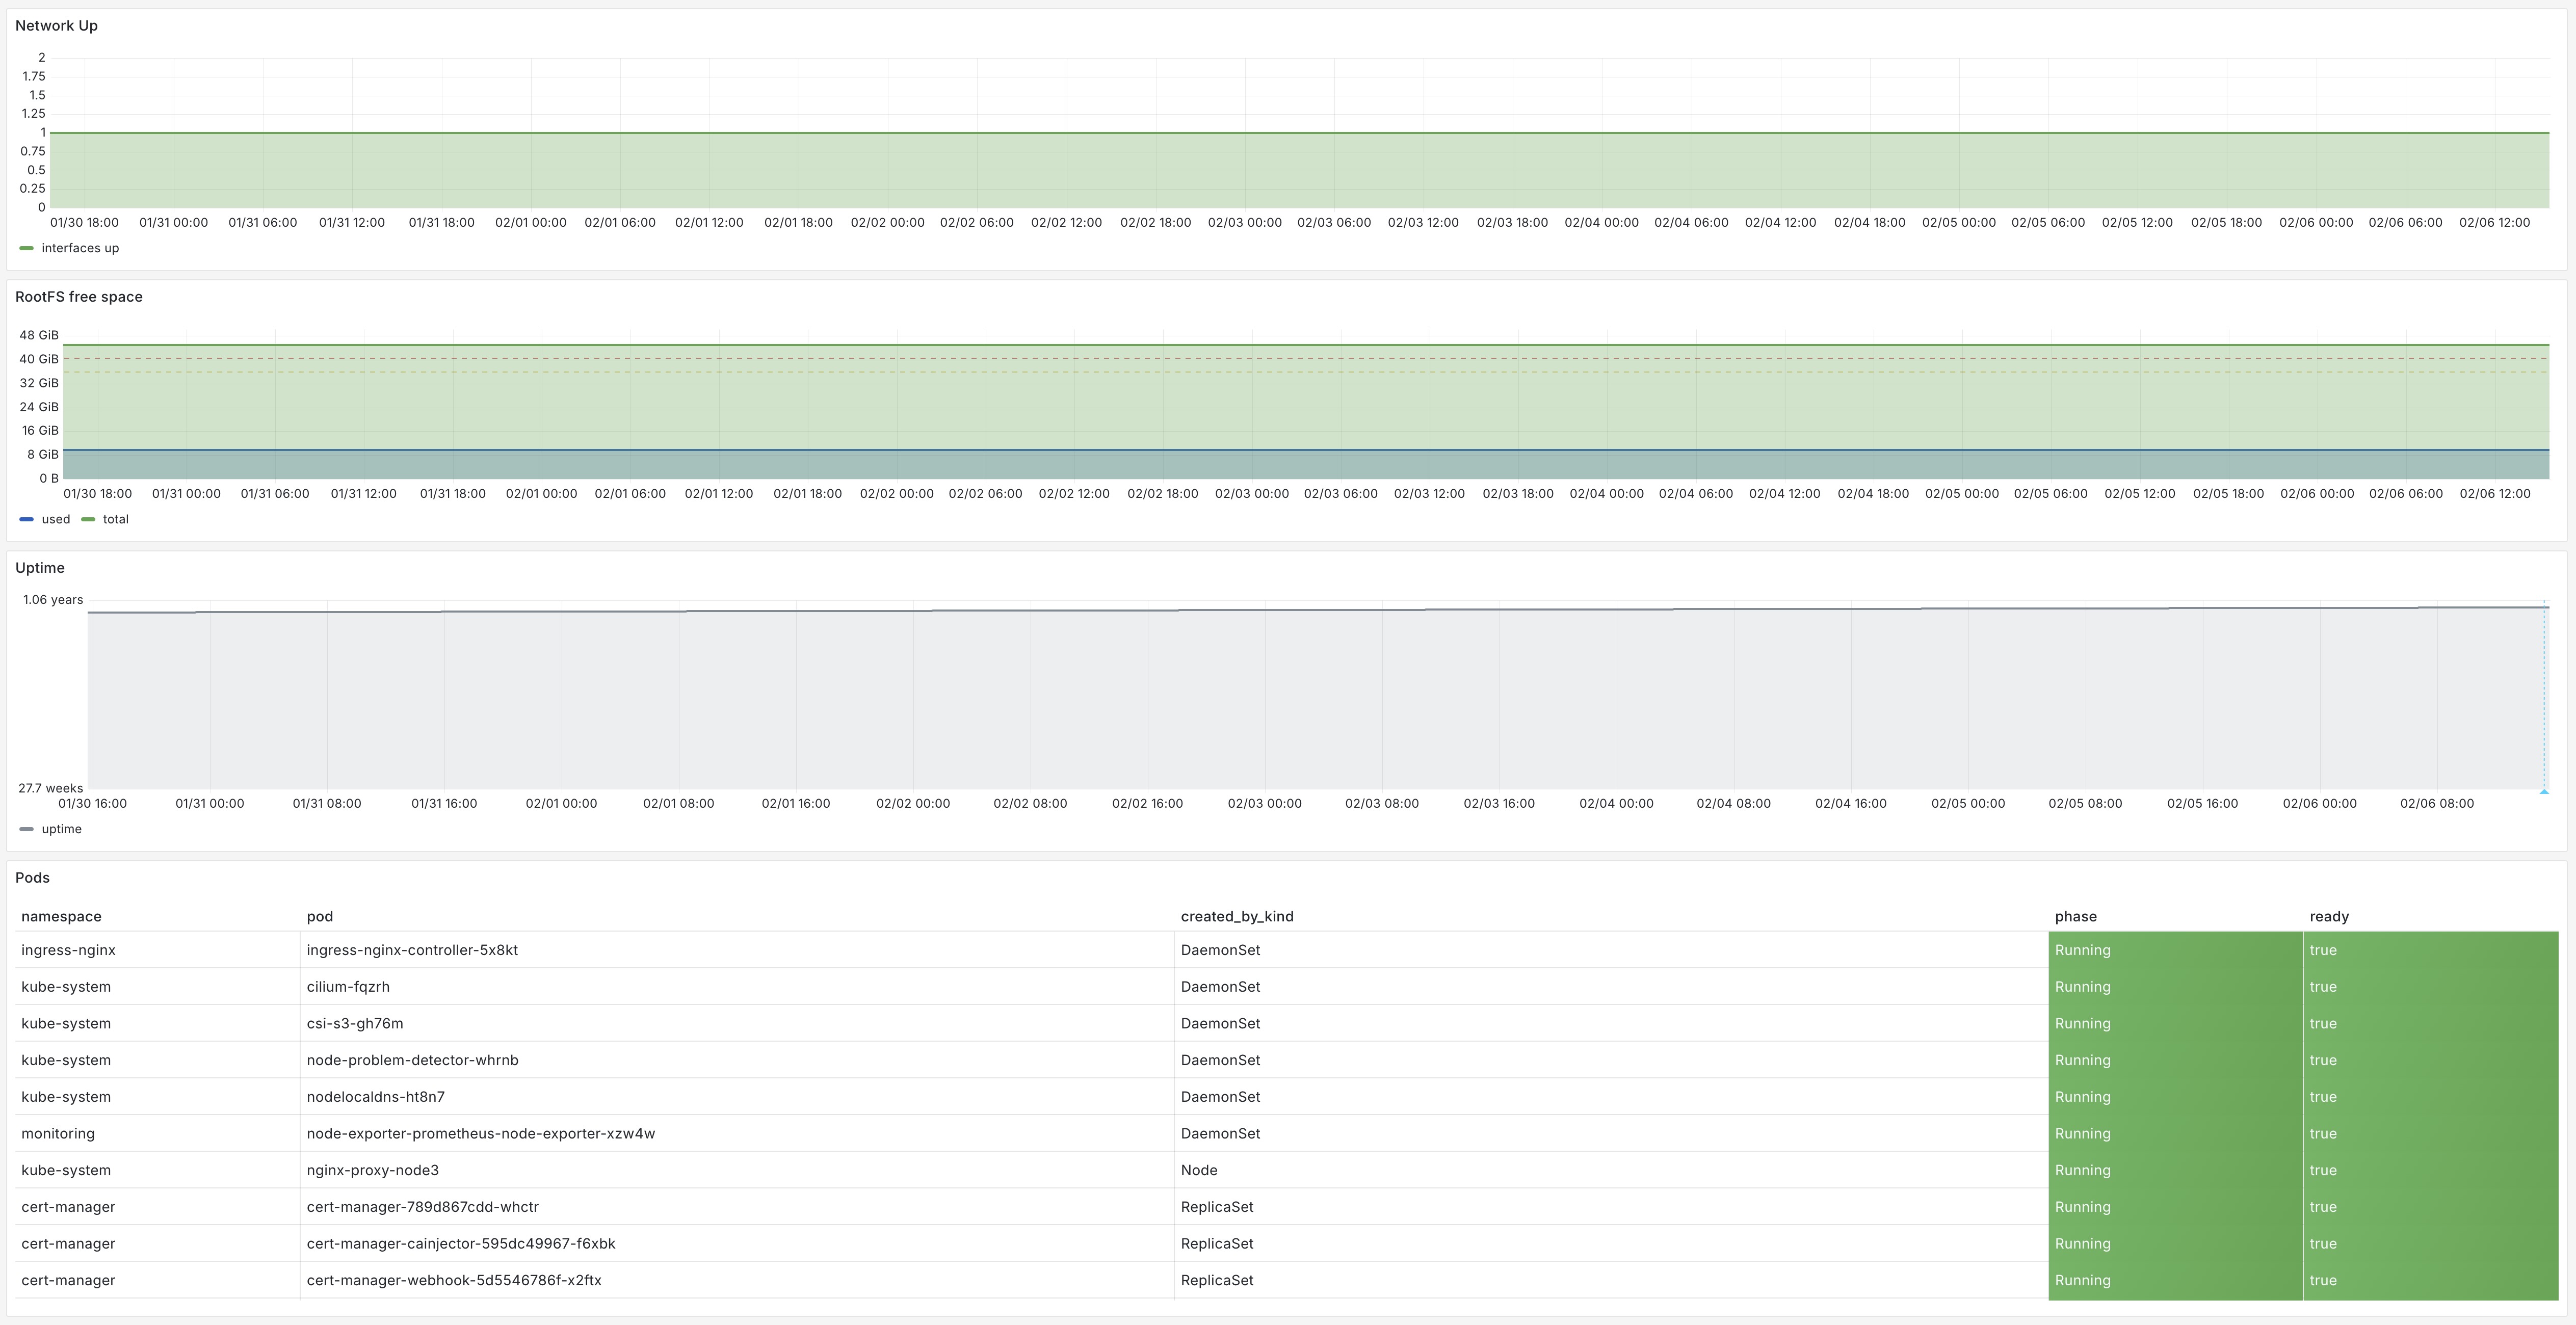Image resolution: width=2576 pixels, height=1325 pixels.
Task: Click the gray 'uptime' legend color swatch
Action: [x=26, y=829]
